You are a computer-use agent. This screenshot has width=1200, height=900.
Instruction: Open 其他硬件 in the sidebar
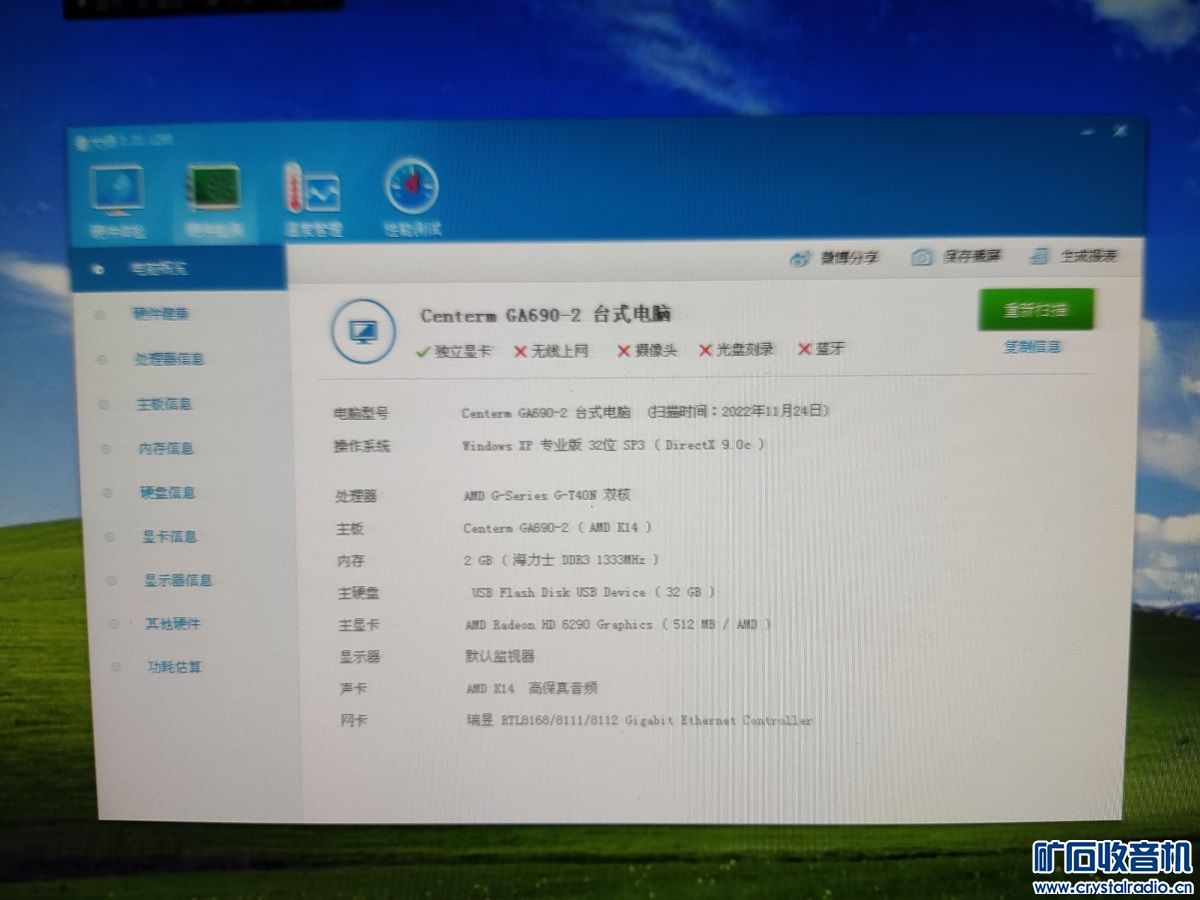[173, 623]
